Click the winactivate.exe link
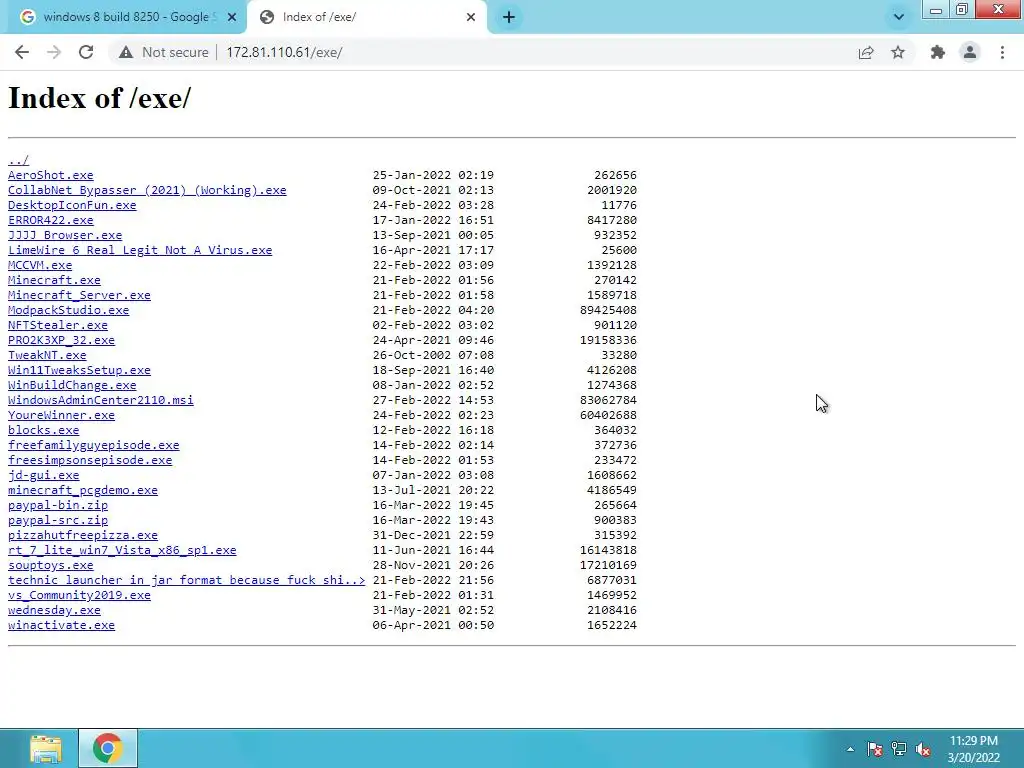 click(61, 626)
